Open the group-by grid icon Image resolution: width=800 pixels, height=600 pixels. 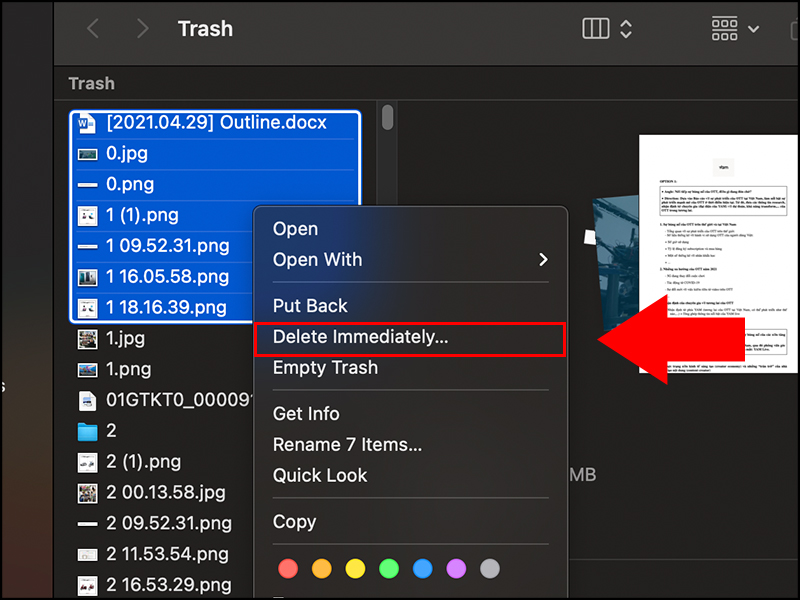(724, 29)
